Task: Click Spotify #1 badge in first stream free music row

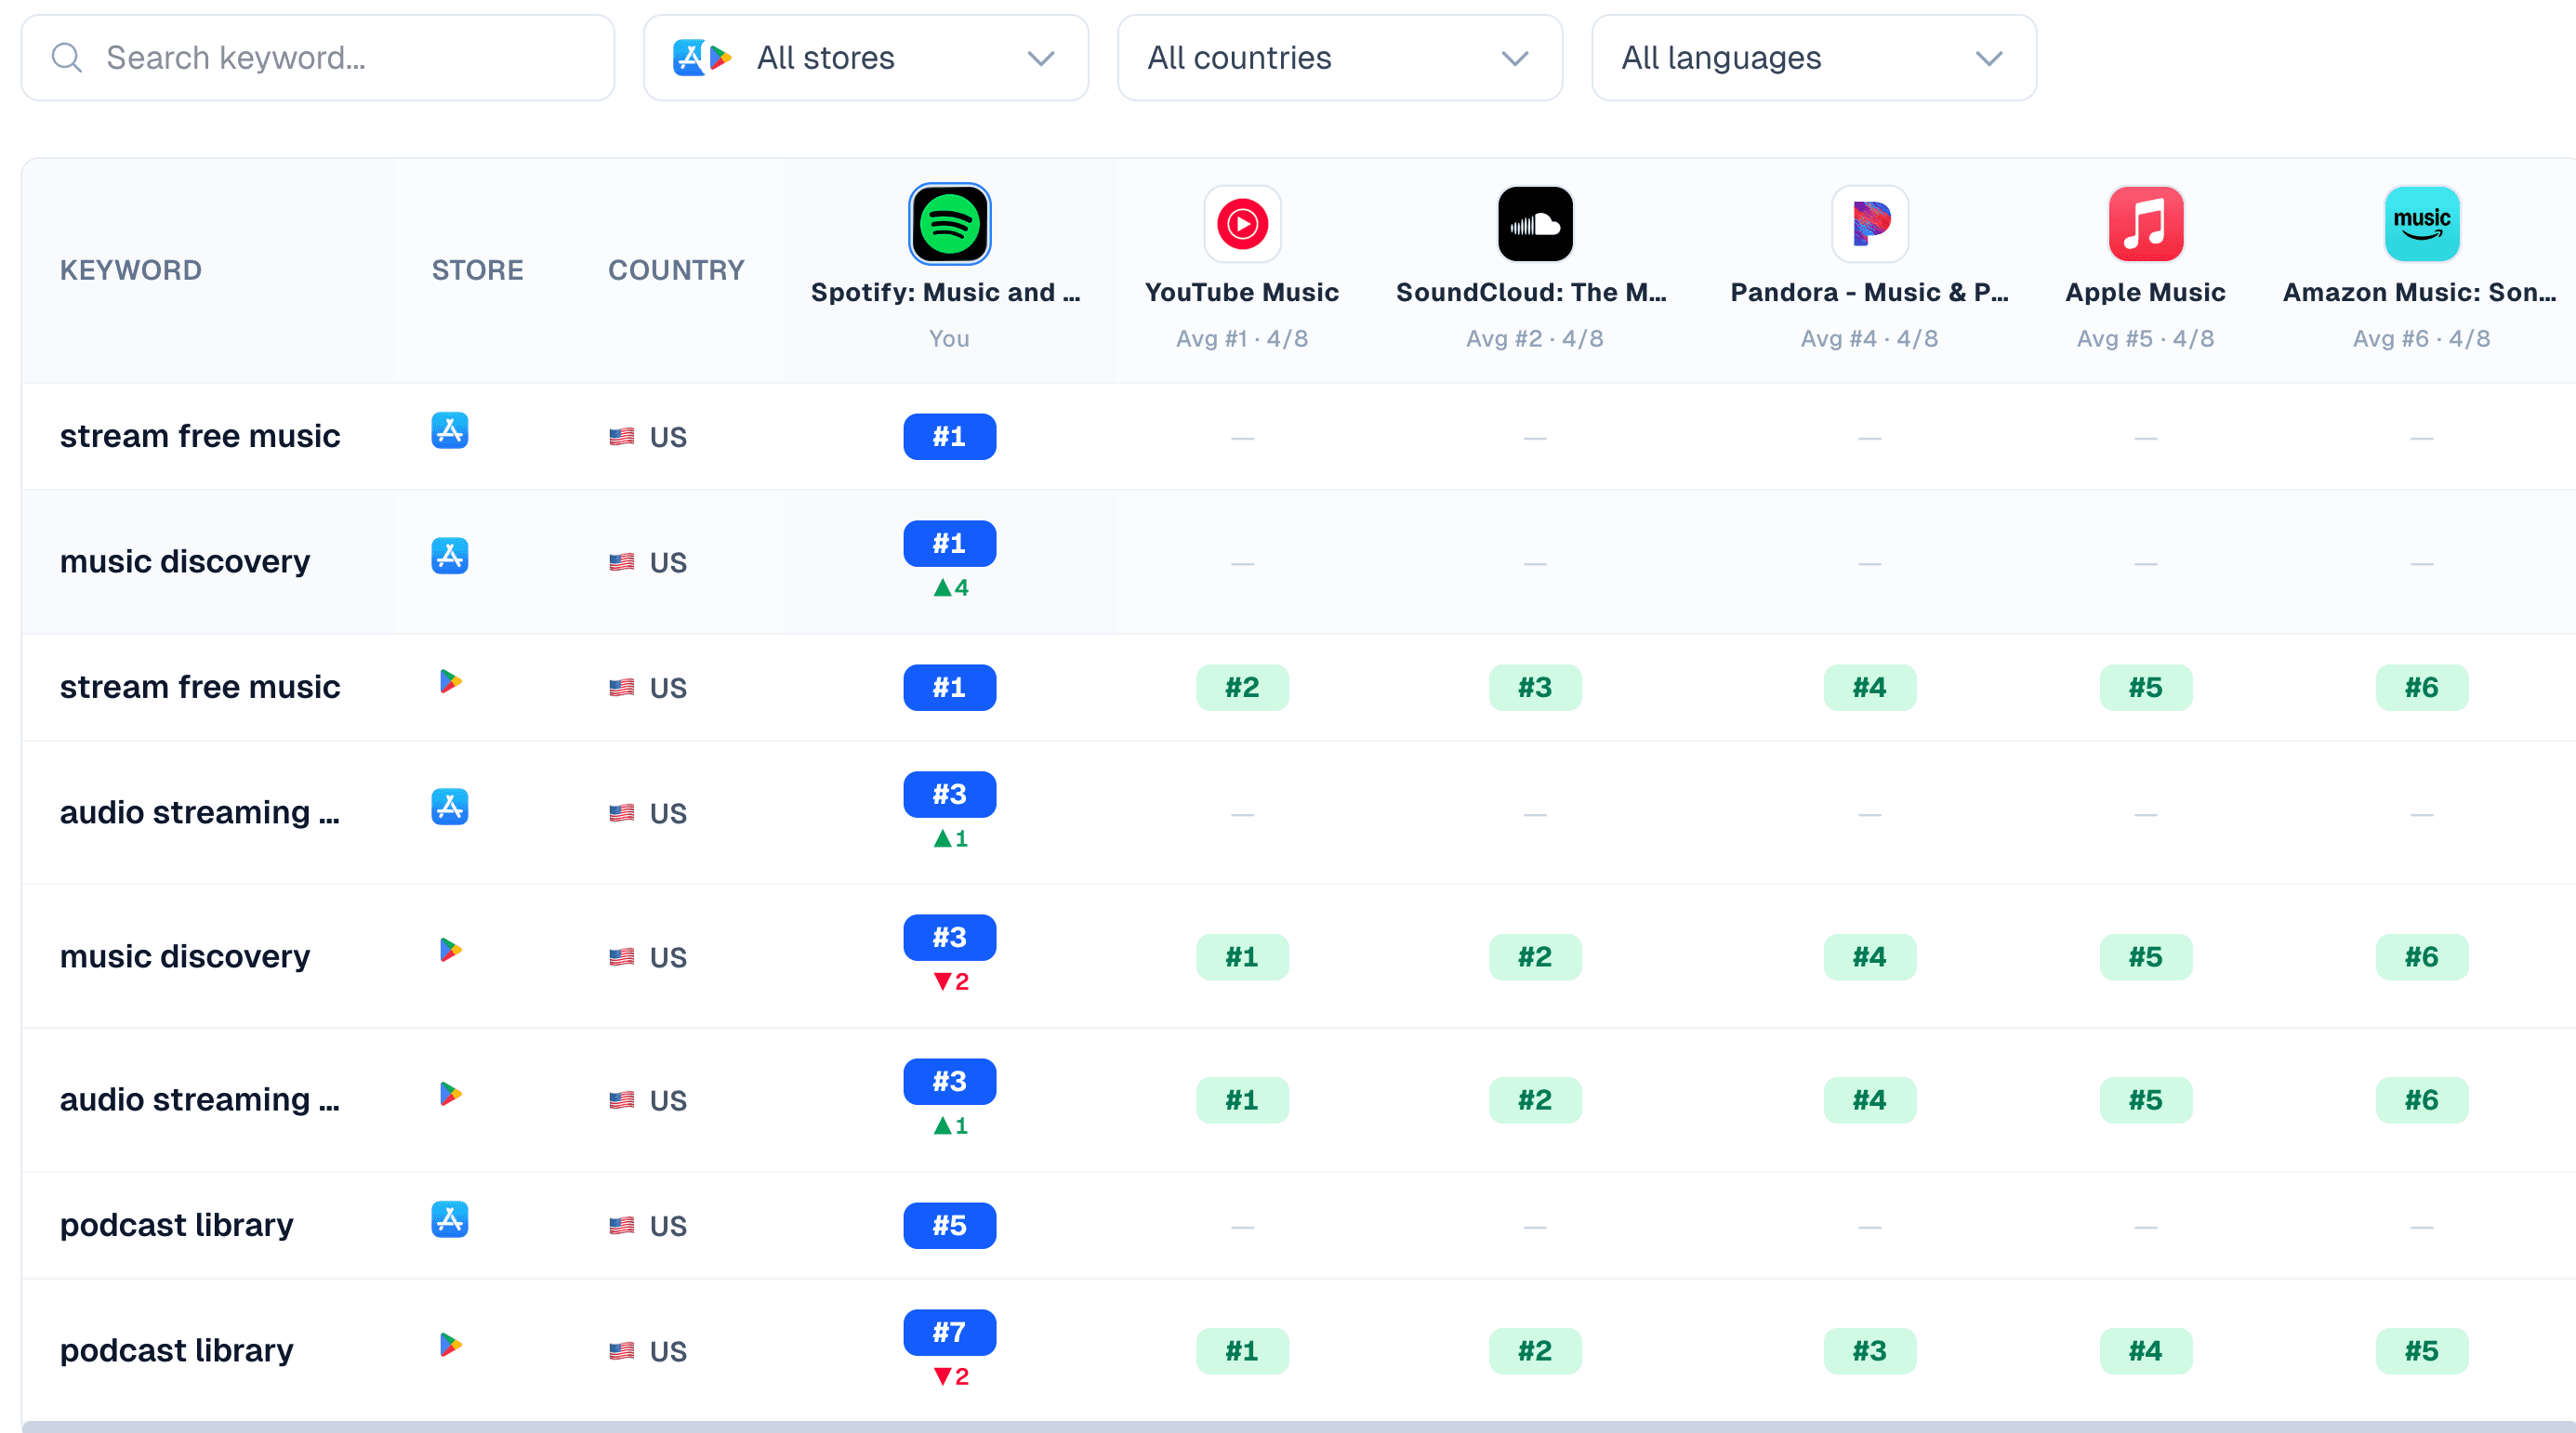Action: point(949,437)
